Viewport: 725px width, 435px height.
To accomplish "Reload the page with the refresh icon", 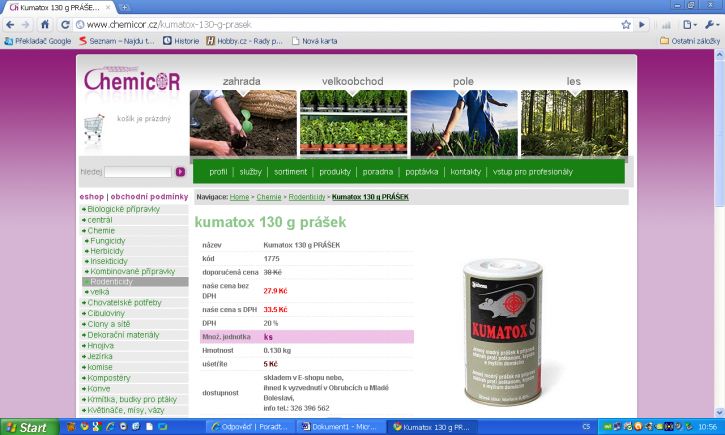I will pyautogui.click(x=65, y=25).
